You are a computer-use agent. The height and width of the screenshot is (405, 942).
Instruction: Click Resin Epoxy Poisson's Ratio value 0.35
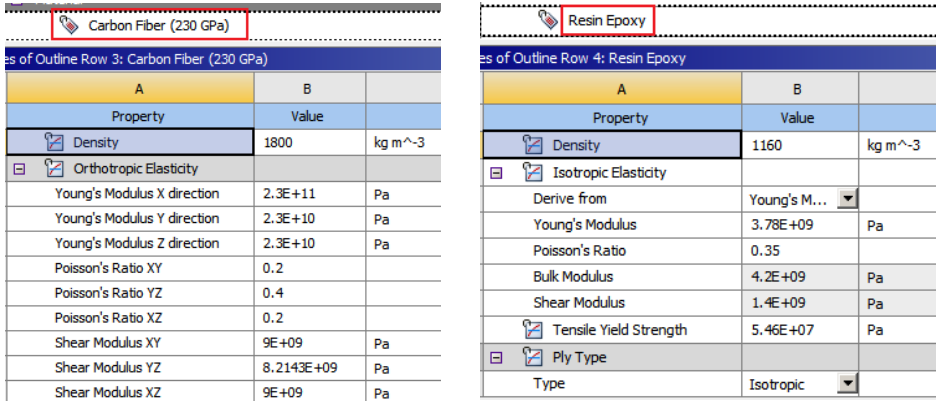pyautogui.click(x=800, y=251)
